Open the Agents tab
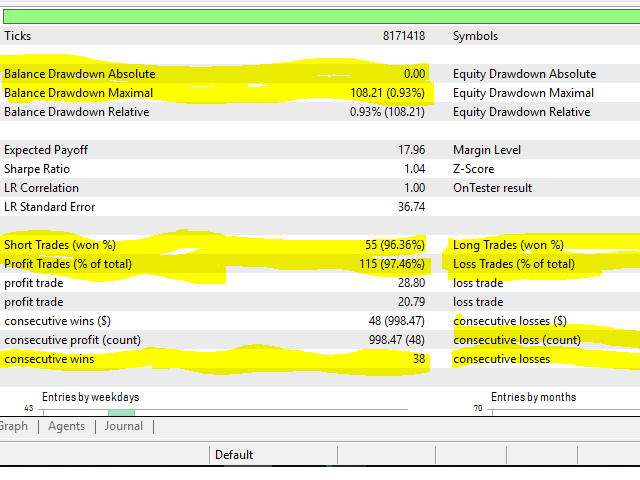Viewport: 640px width, 480px height. click(67, 426)
